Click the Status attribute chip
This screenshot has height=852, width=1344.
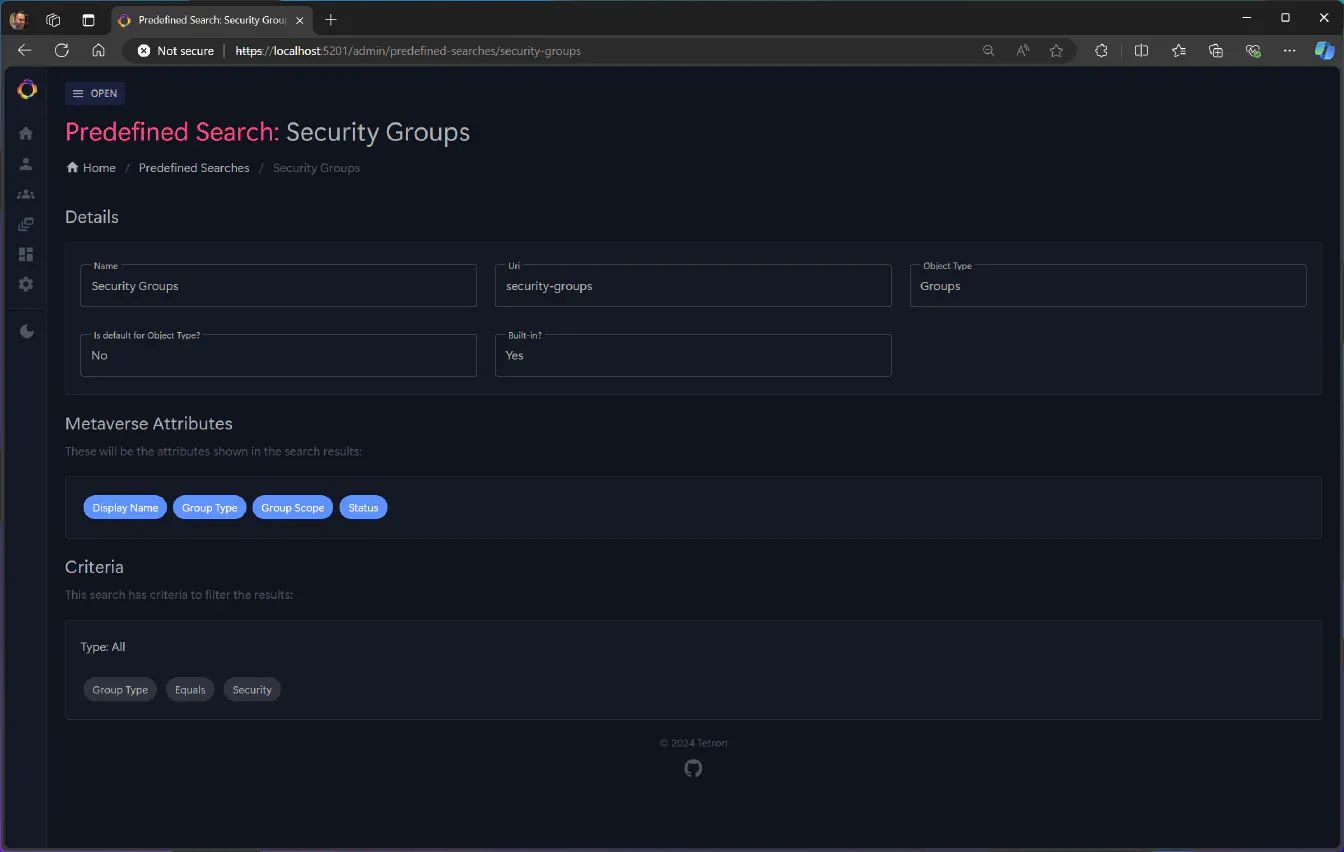coord(363,507)
